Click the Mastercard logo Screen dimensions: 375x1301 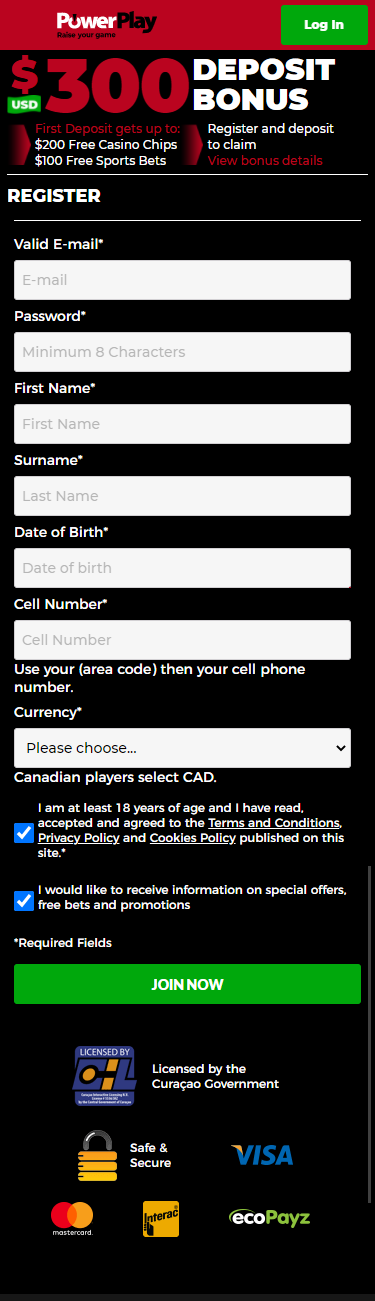pos(72,1219)
